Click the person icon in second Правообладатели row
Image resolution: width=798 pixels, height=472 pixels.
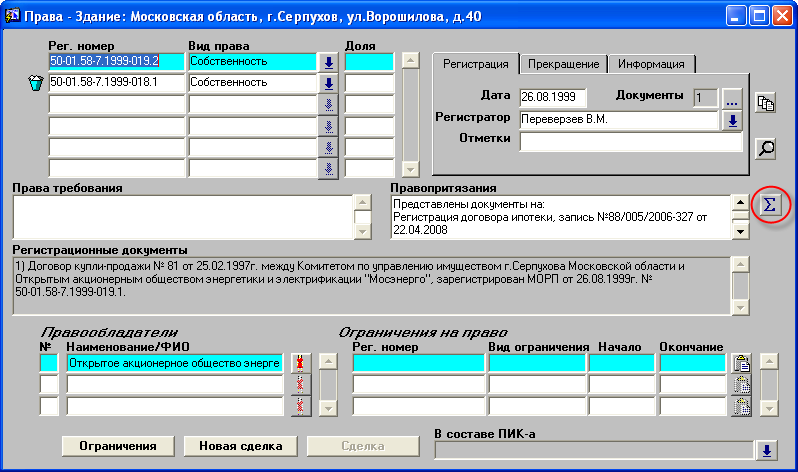click(x=300, y=385)
